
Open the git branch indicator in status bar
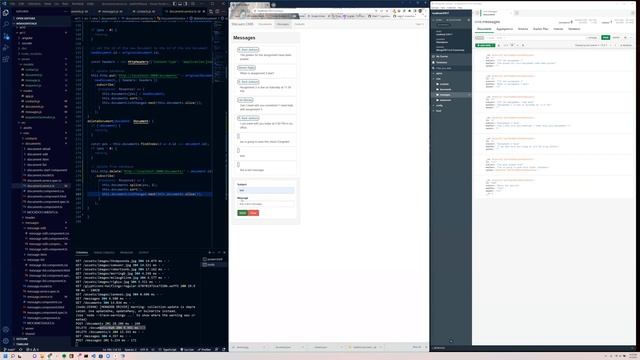coord(10,350)
